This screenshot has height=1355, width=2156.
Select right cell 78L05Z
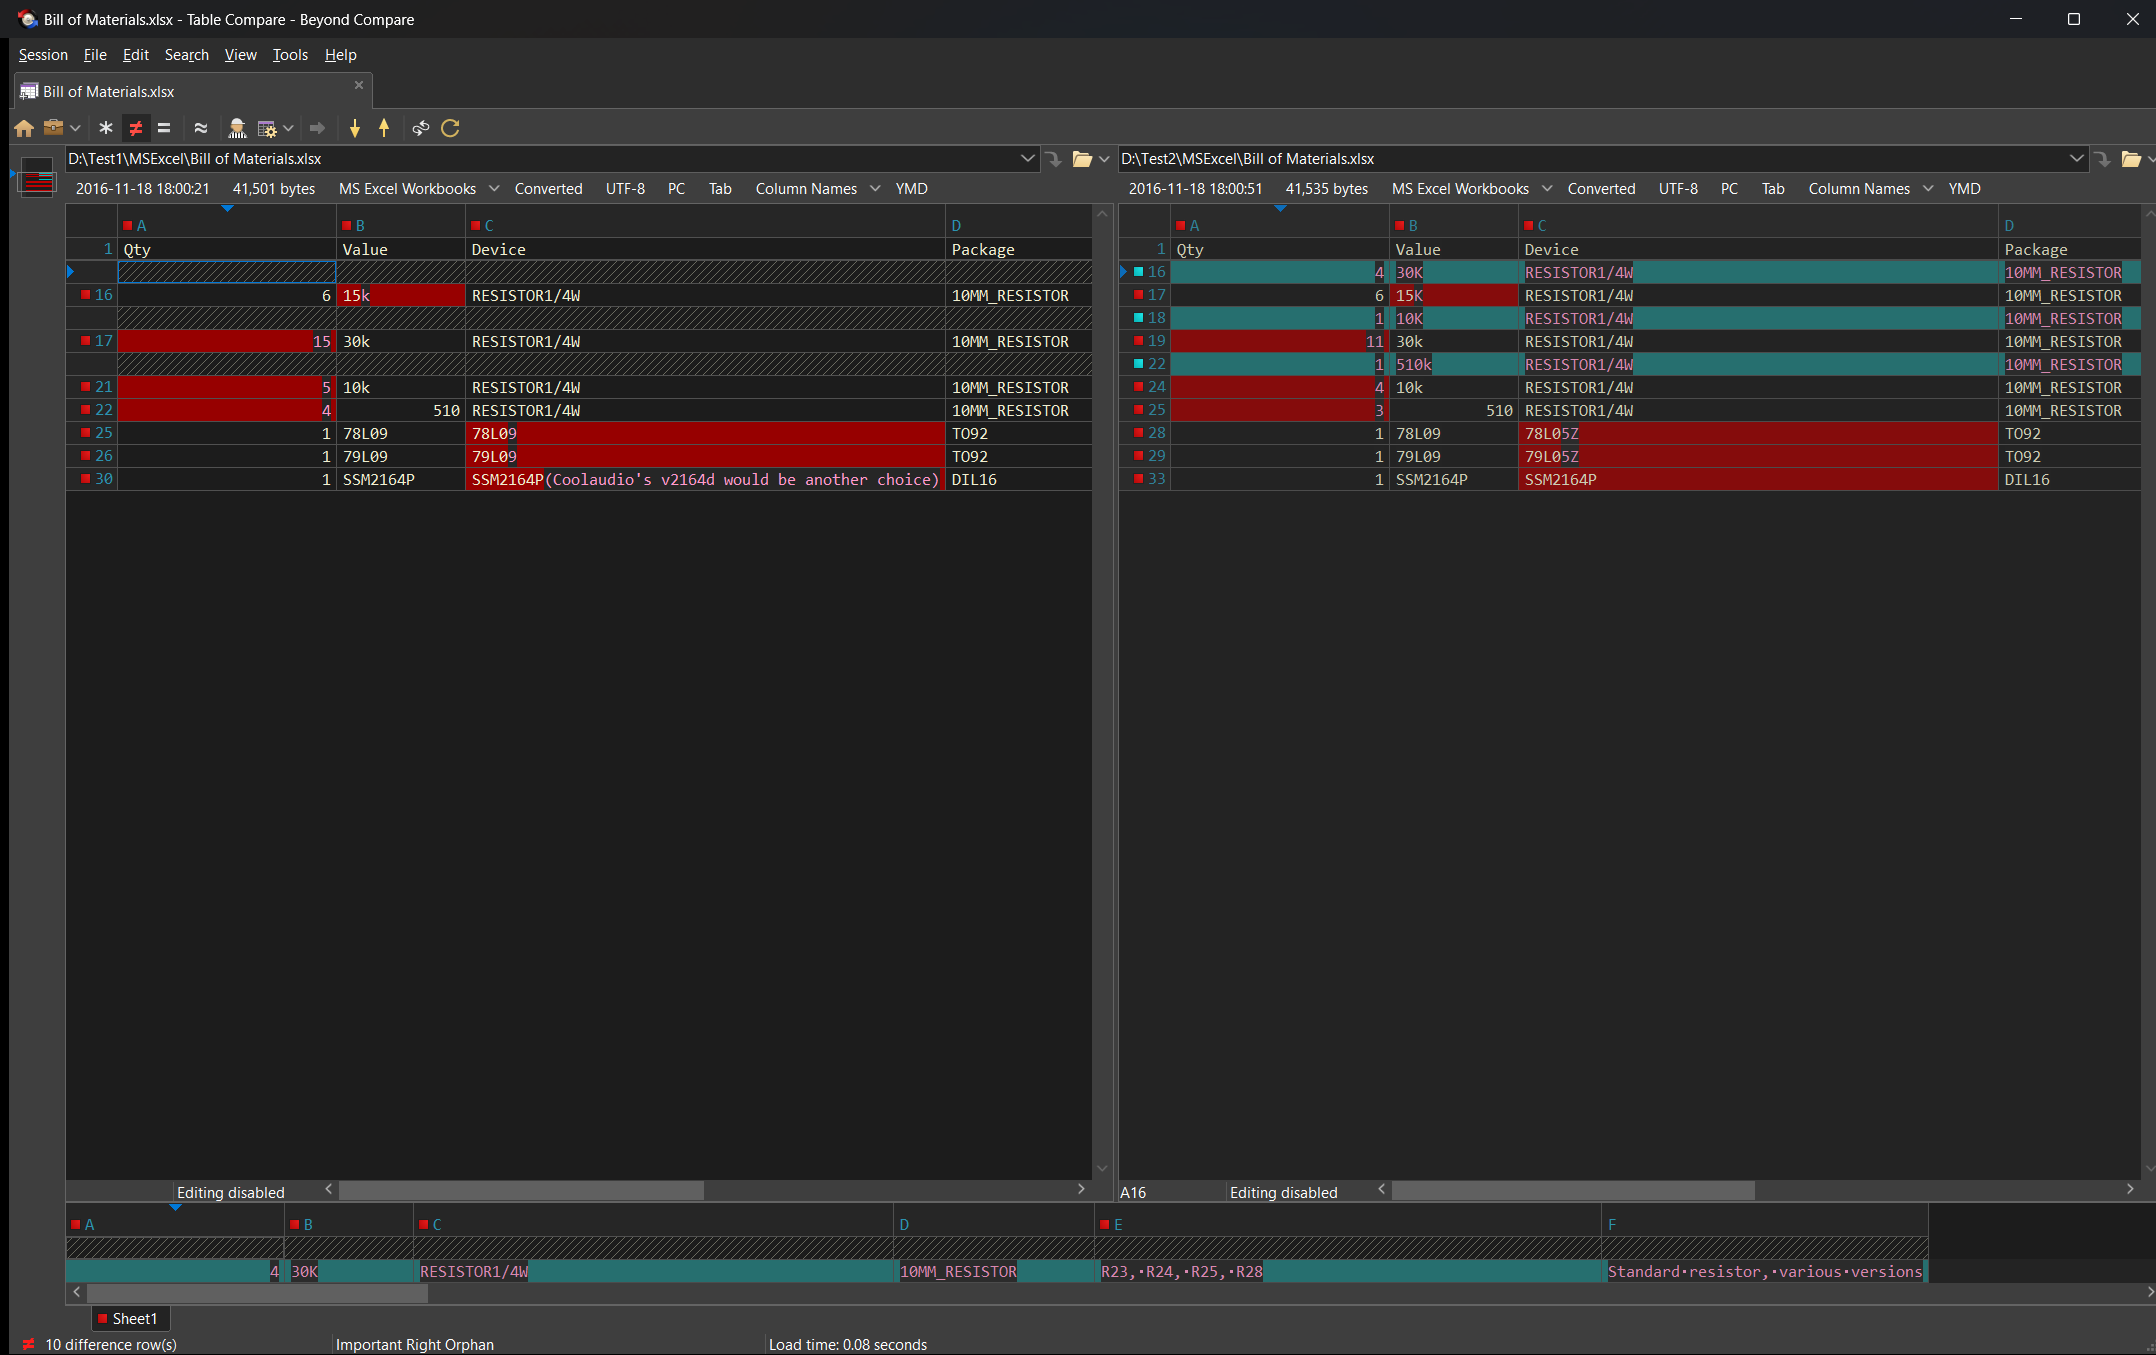pos(1758,434)
